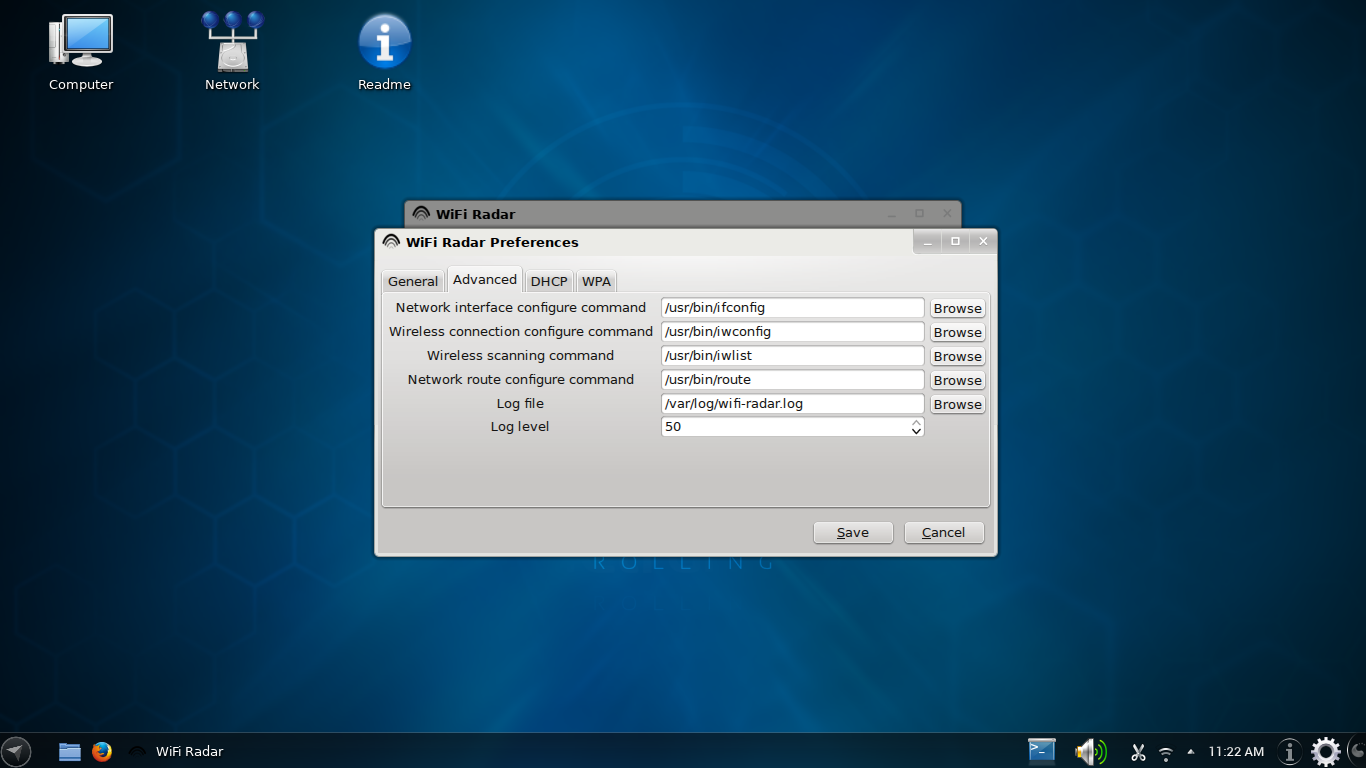Select the Advanced tab
Screen dimensions: 1366x768
tap(485, 279)
